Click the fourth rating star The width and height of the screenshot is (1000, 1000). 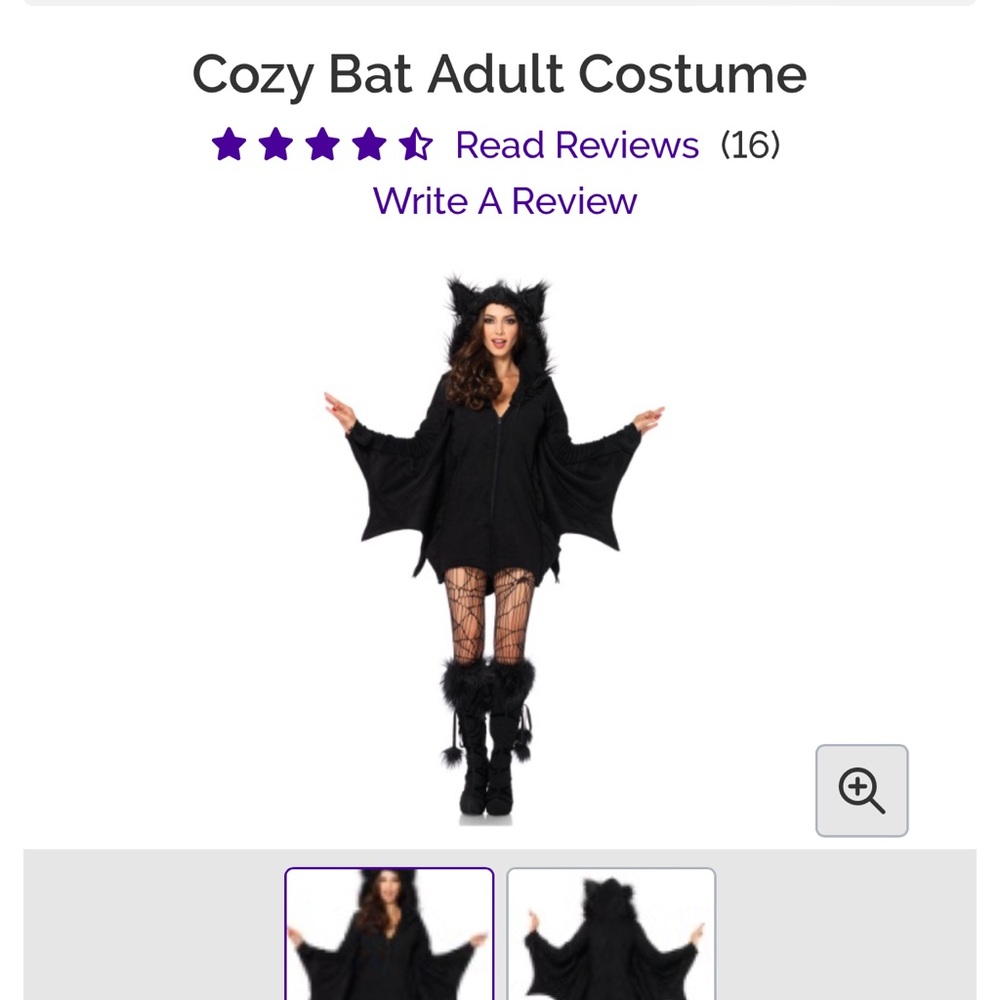[369, 145]
